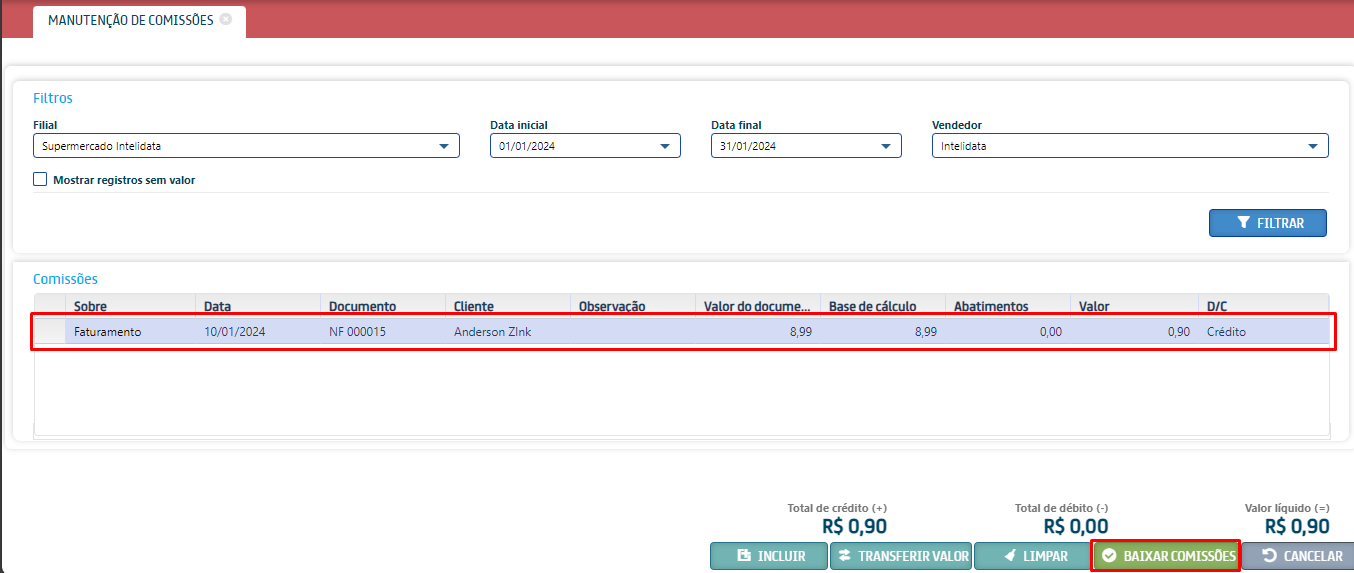Click the Limpar broom icon
The width and height of the screenshot is (1354, 573).
tap(1010, 556)
